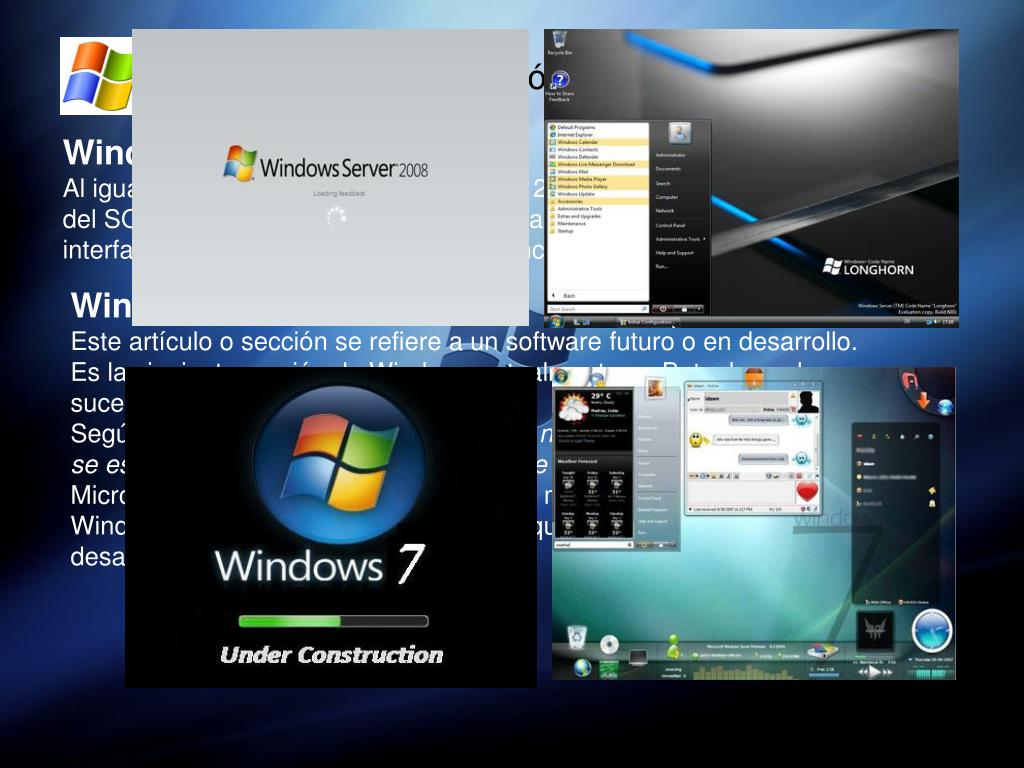1024x768 pixels.
Task: Click the orange box icon above chat window
Action: [x=753, y=377]
